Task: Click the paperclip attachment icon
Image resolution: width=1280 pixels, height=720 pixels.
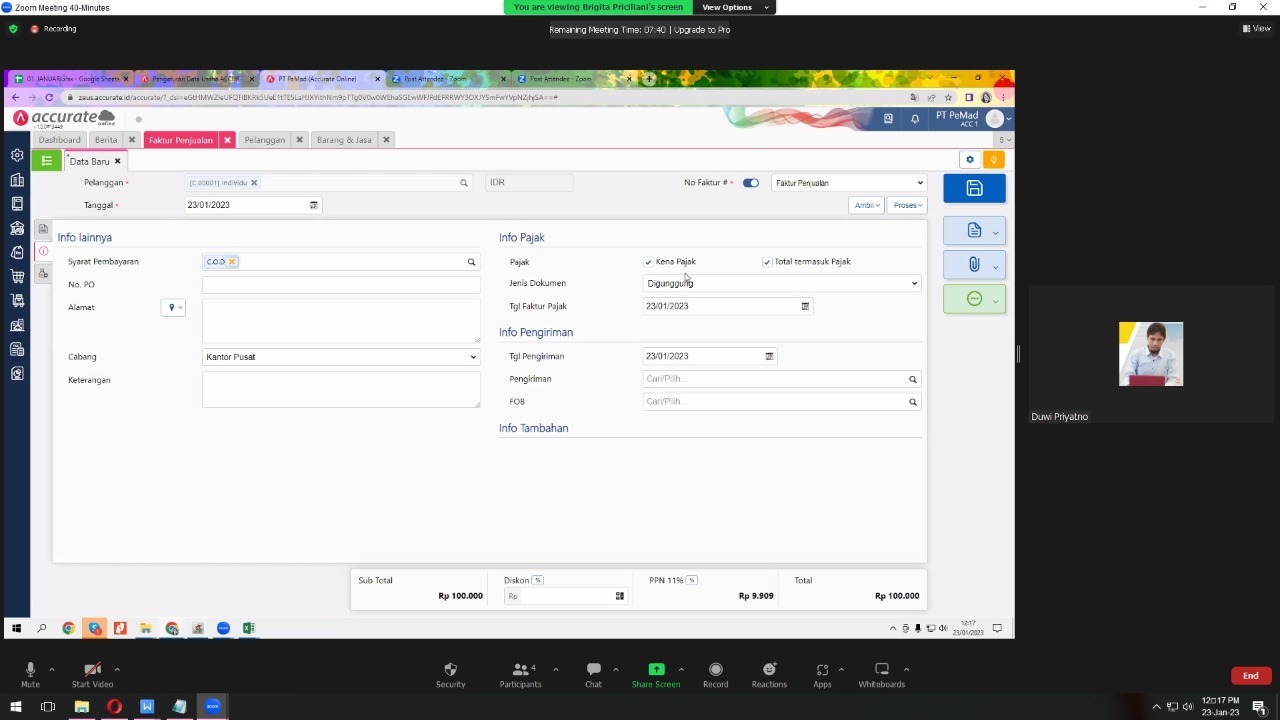Action: tap(974, 264)
